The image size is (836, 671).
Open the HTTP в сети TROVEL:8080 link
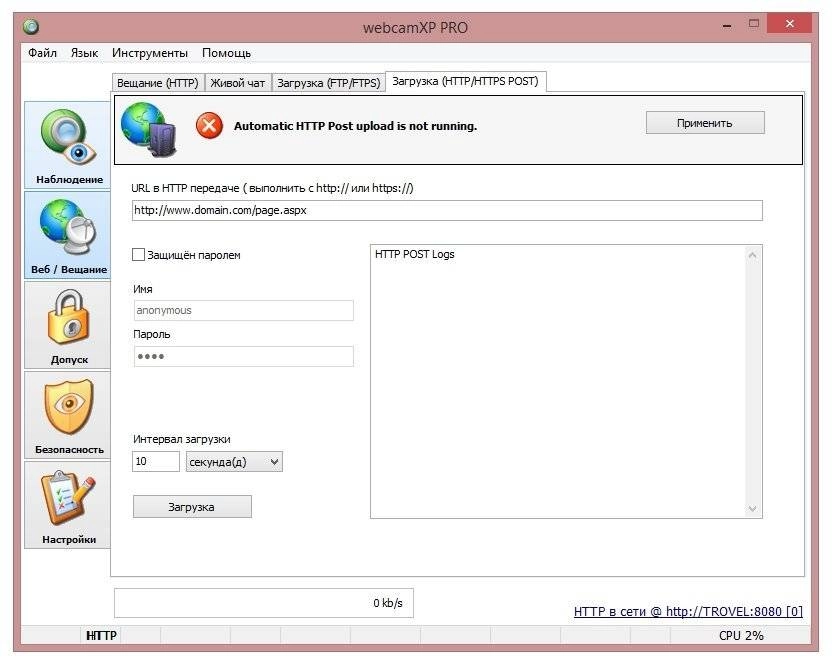[688, 611]
